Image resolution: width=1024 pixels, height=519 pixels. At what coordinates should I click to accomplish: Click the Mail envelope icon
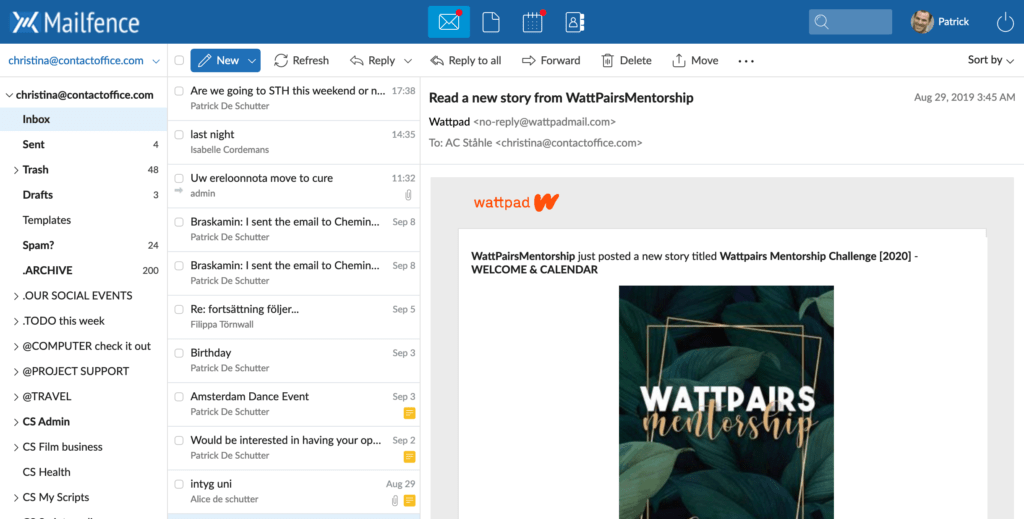(449, 22)
